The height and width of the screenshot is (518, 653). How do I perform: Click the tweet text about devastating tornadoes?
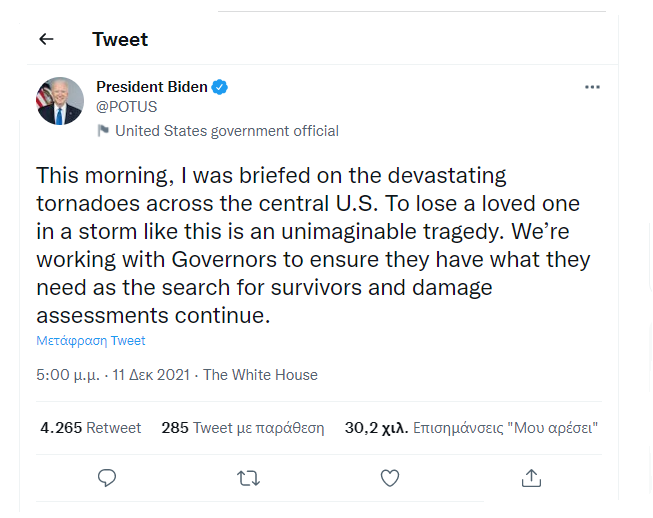(312, 245)
